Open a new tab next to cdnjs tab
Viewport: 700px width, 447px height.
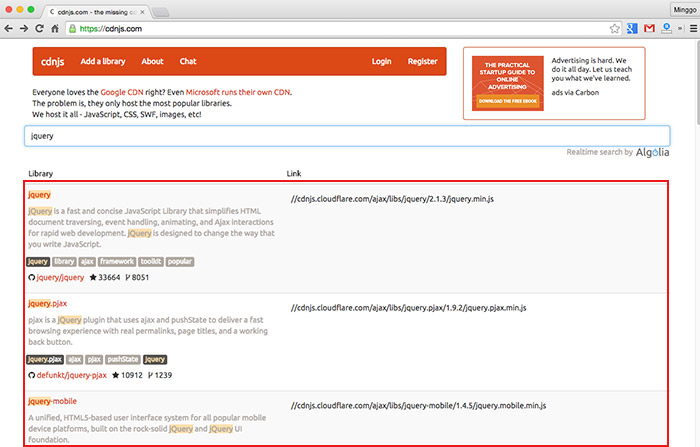coord(161,13)
